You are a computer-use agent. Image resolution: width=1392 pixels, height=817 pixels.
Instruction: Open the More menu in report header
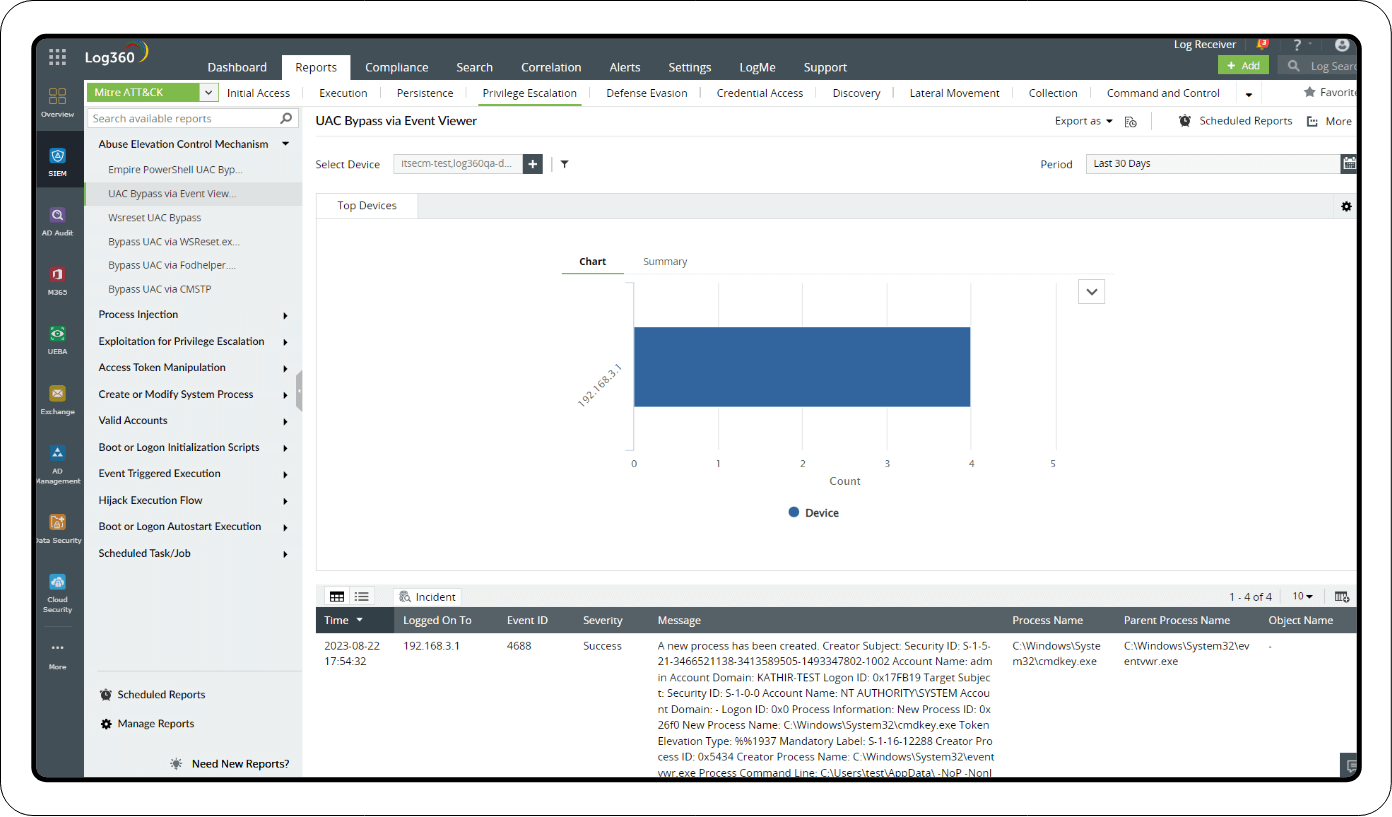(1329, 121)
